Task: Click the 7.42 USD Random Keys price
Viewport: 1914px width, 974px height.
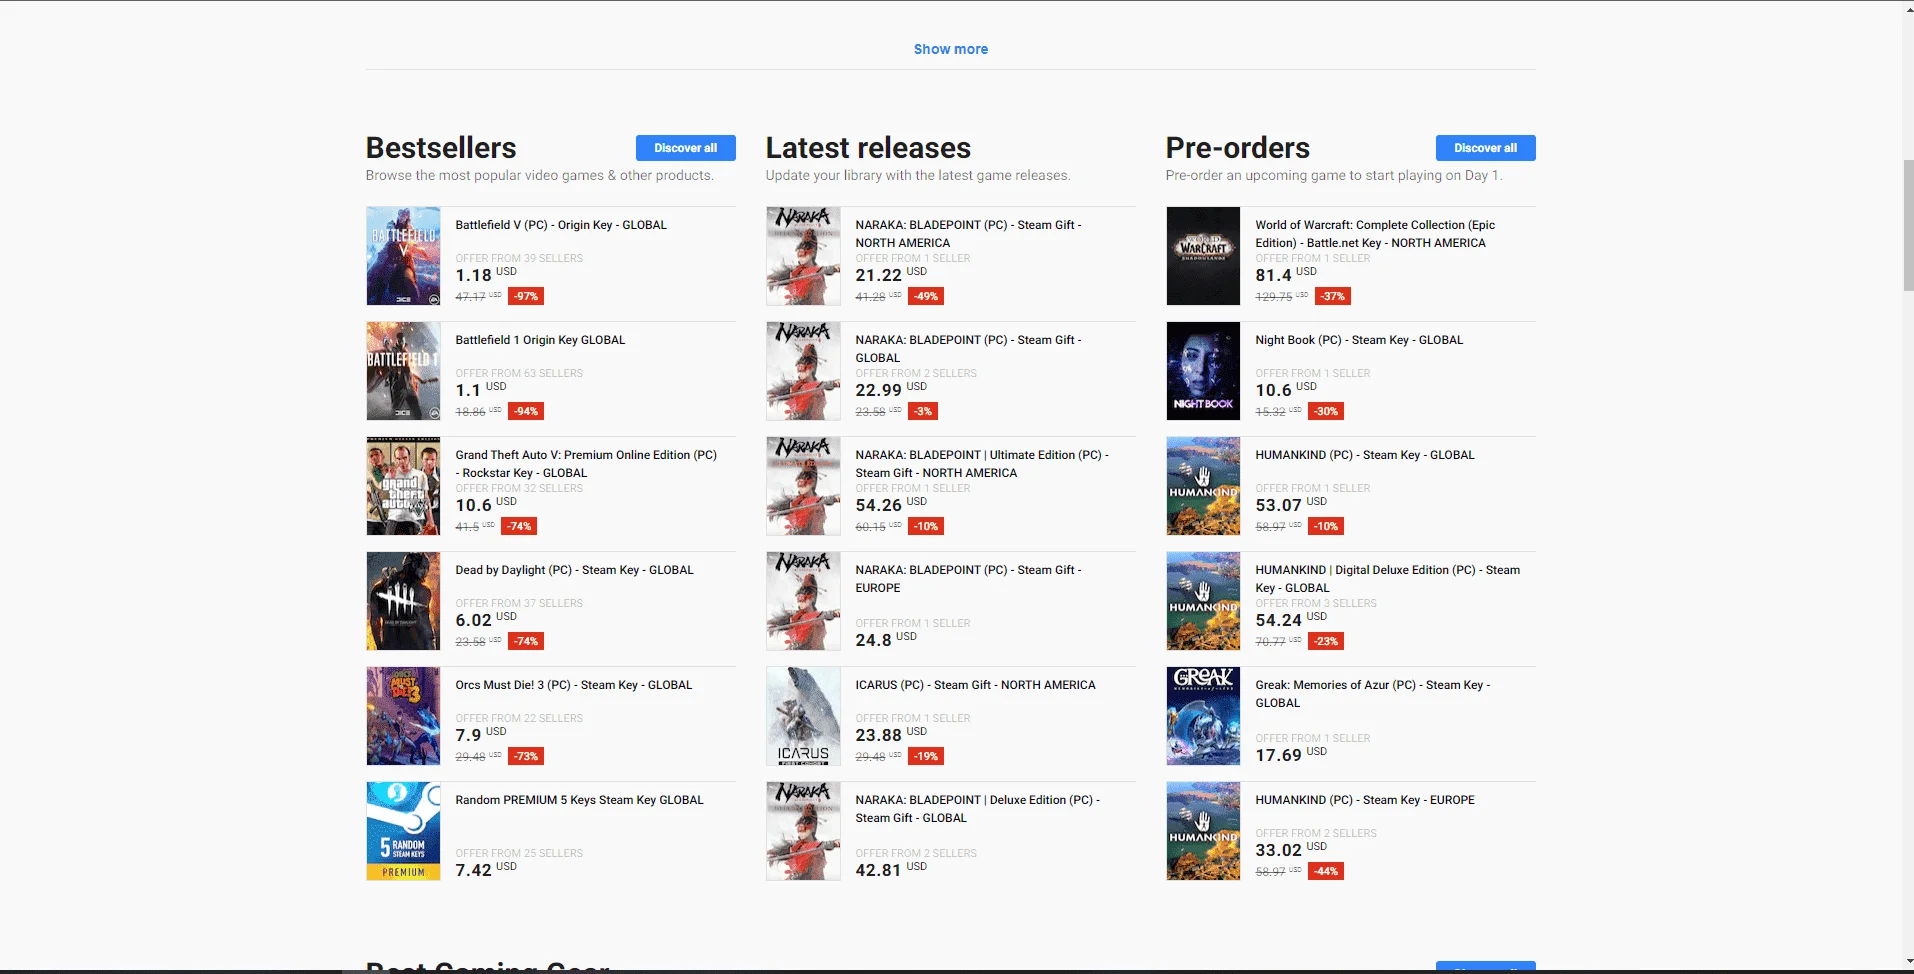Action: 486,869
